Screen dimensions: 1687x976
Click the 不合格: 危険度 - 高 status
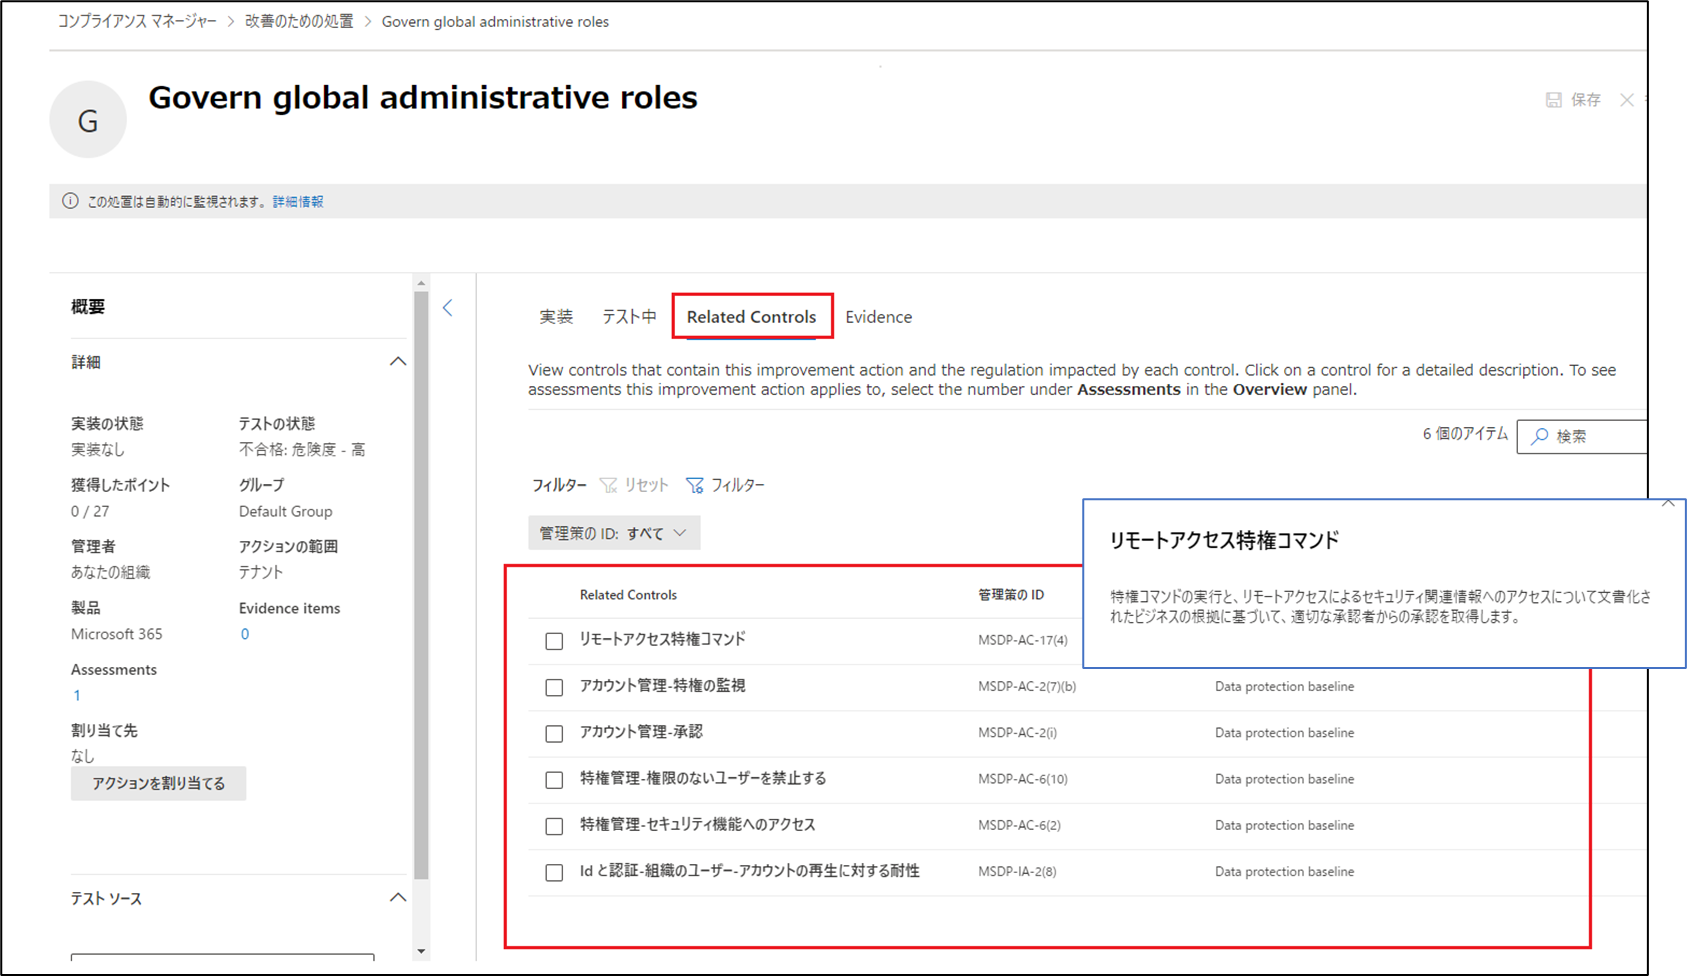coord(302,450)
